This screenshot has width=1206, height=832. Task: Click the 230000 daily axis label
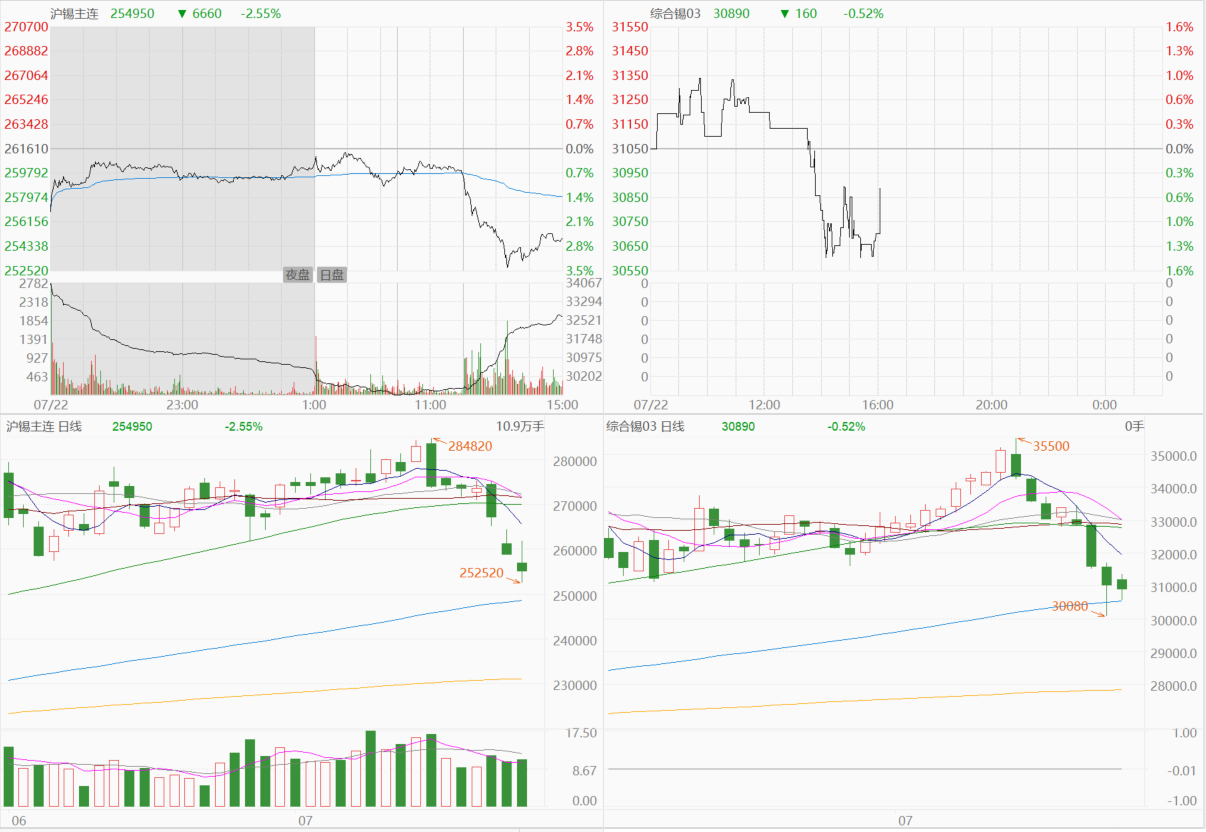pyautogui.click(x=574, y=686)
